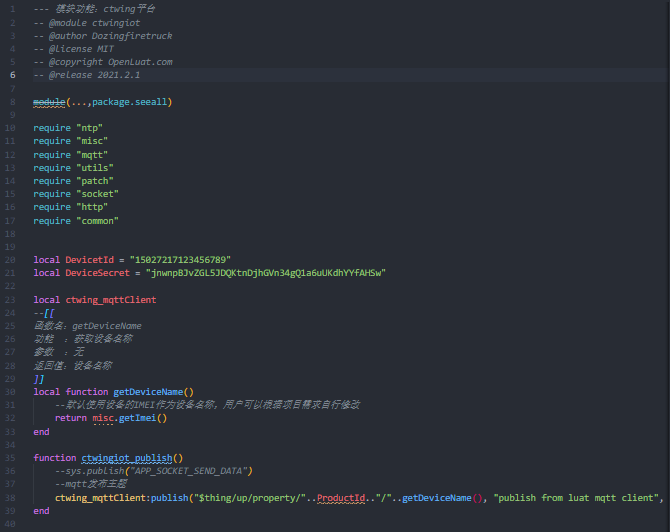Click the @module ctwingiot comment
Image resolution: width=670 pixels, height=532 pixels.
(x=87, y=23)
